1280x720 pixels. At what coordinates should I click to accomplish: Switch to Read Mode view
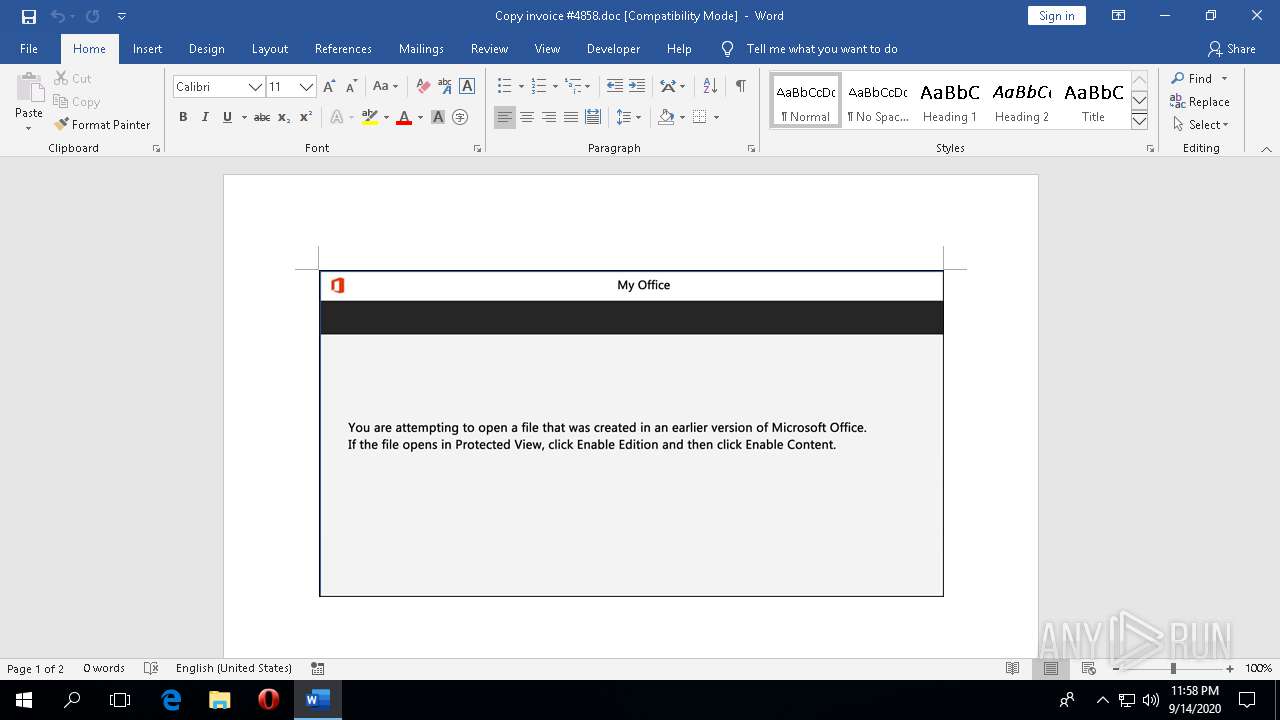tap(1012, 669)
